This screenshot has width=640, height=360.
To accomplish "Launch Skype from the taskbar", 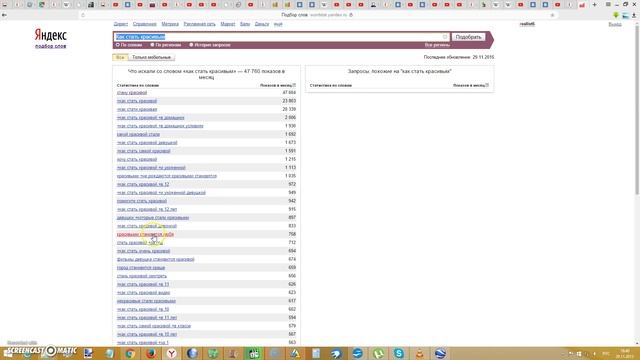I will 399,353.
